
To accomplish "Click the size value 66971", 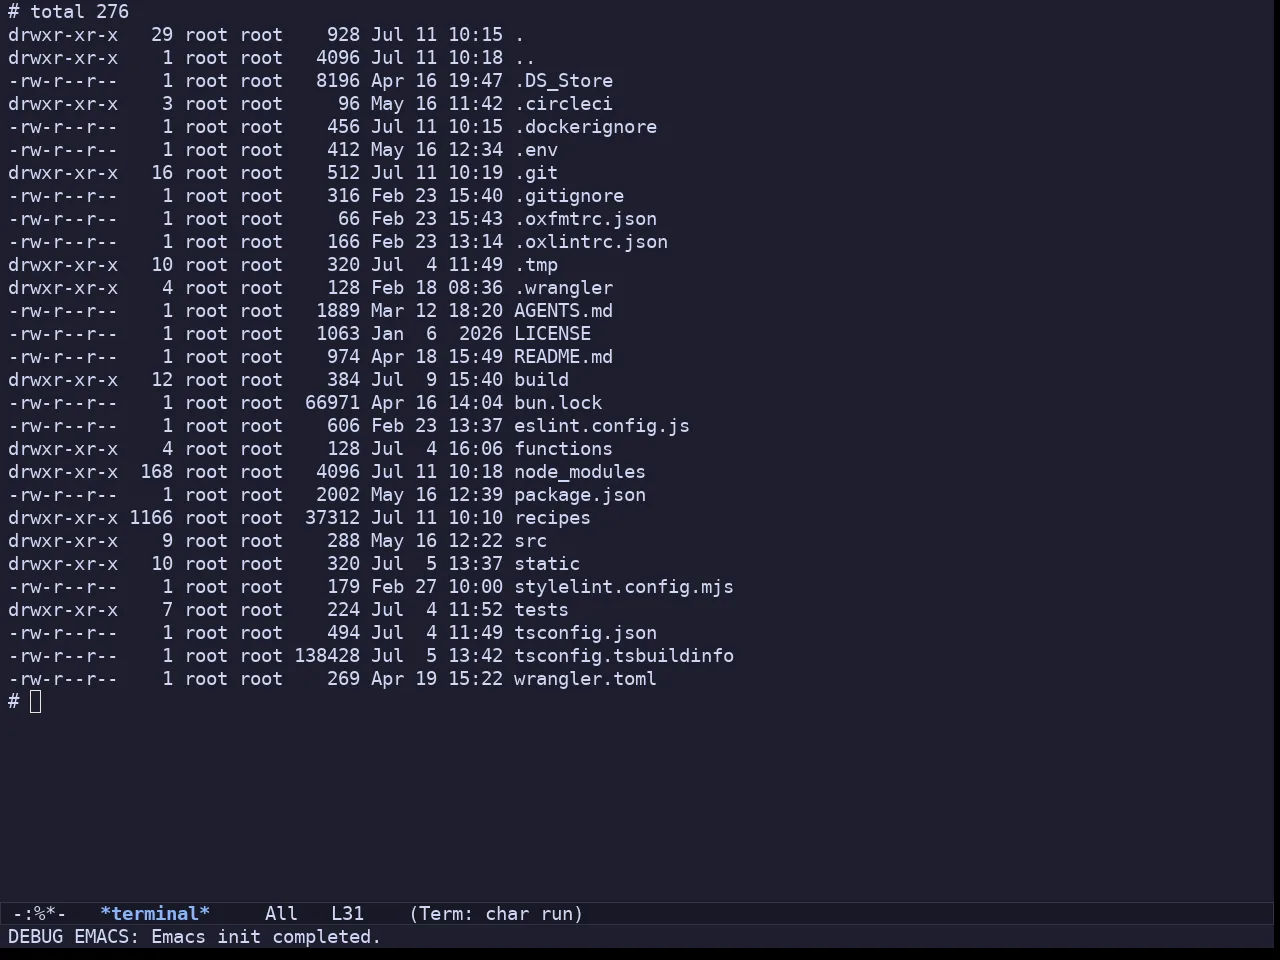I will click(332, 403).
